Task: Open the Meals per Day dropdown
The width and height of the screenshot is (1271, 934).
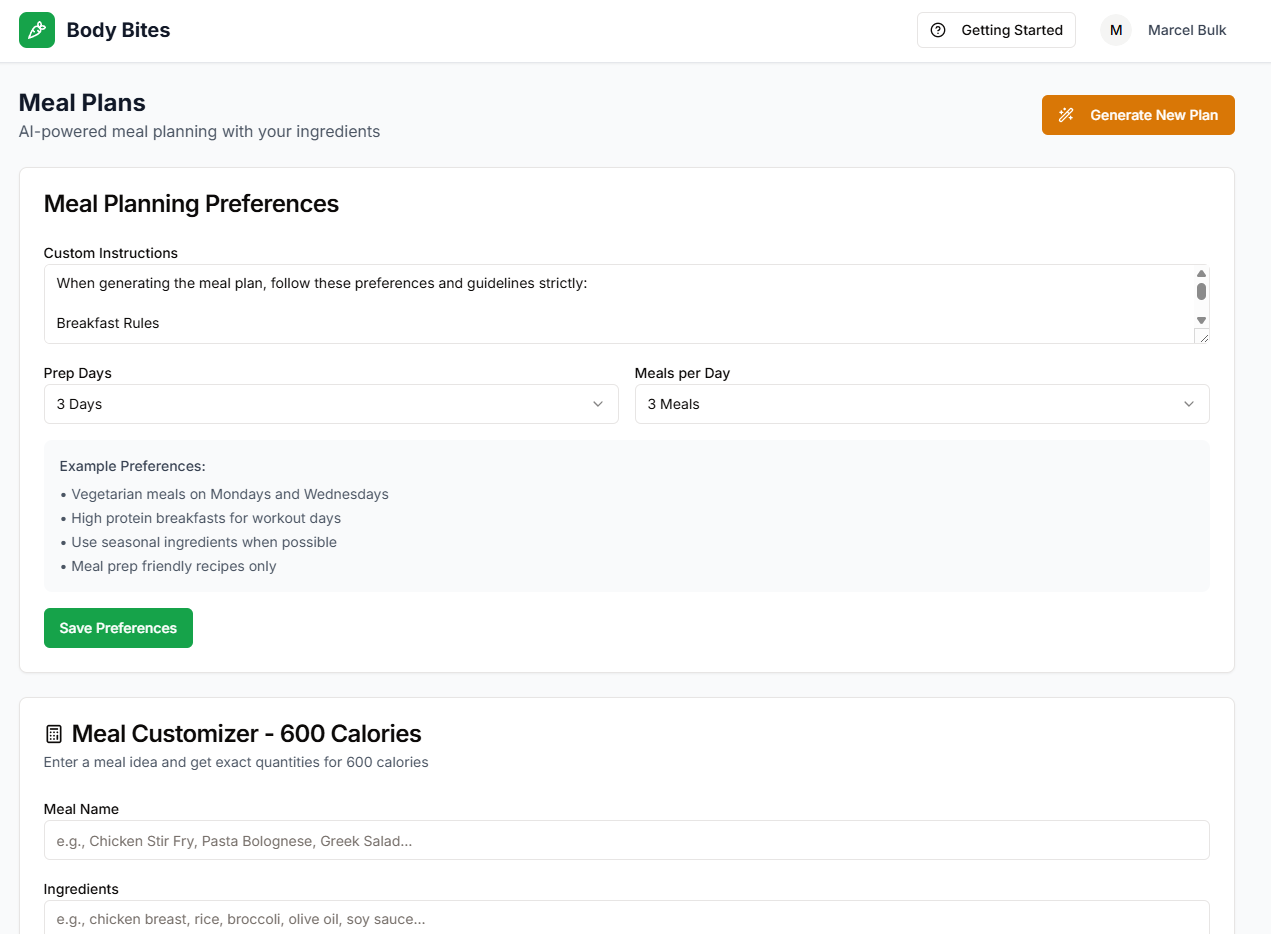Action: [921, 404]
